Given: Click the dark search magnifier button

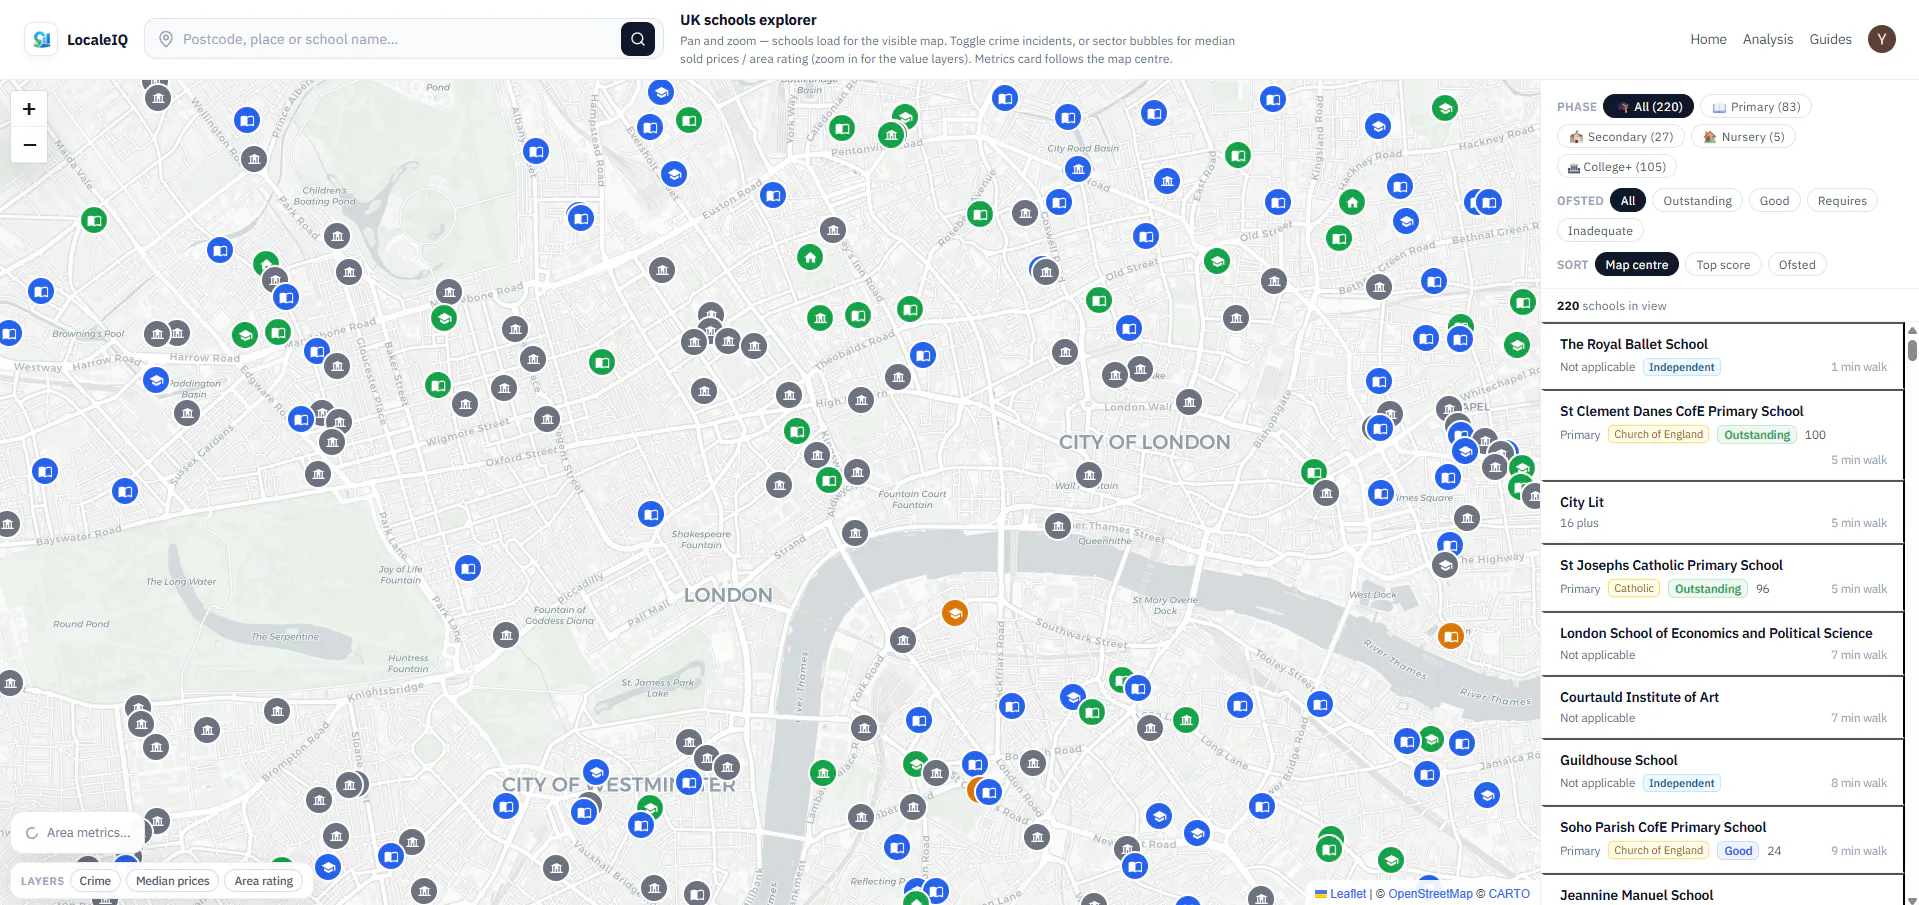Looking at the screenshot, I should [638, 39].
